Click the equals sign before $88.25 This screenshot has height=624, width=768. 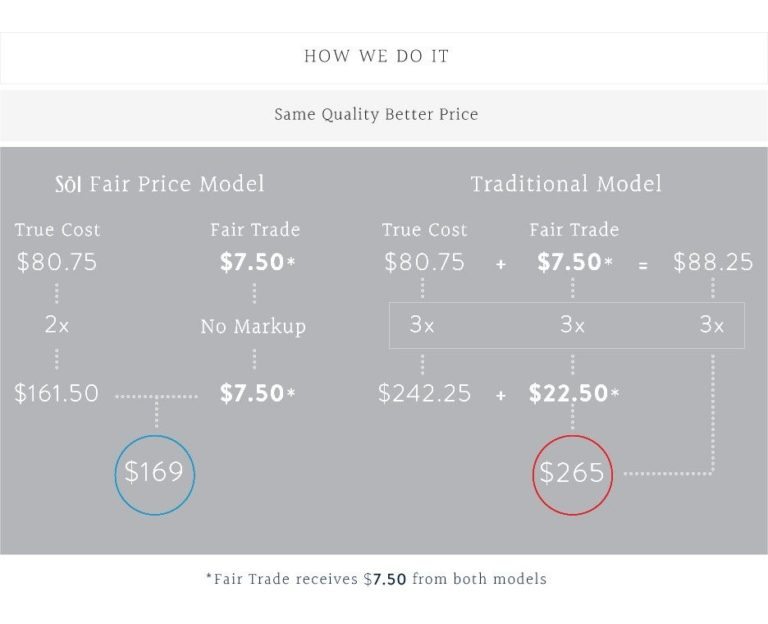(x=643, y=265)
